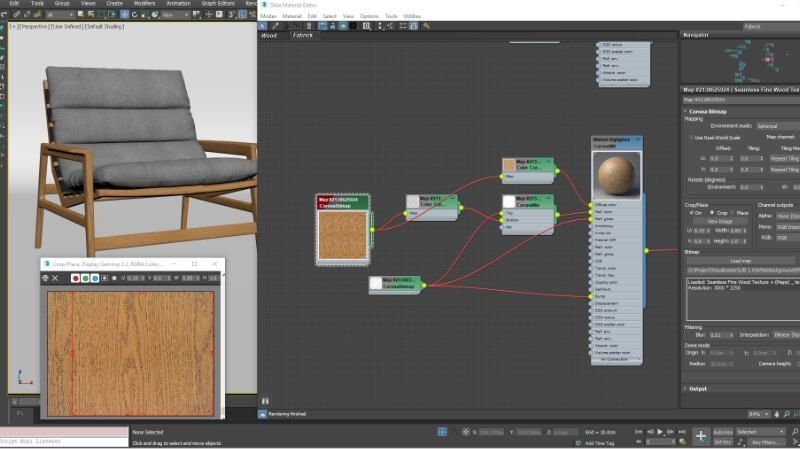Viewport: 800px width, 450px height.
Task: Click the wood sphere preview on CoronaMtl node
Action: pyautogui.click(x=616, y=175)
